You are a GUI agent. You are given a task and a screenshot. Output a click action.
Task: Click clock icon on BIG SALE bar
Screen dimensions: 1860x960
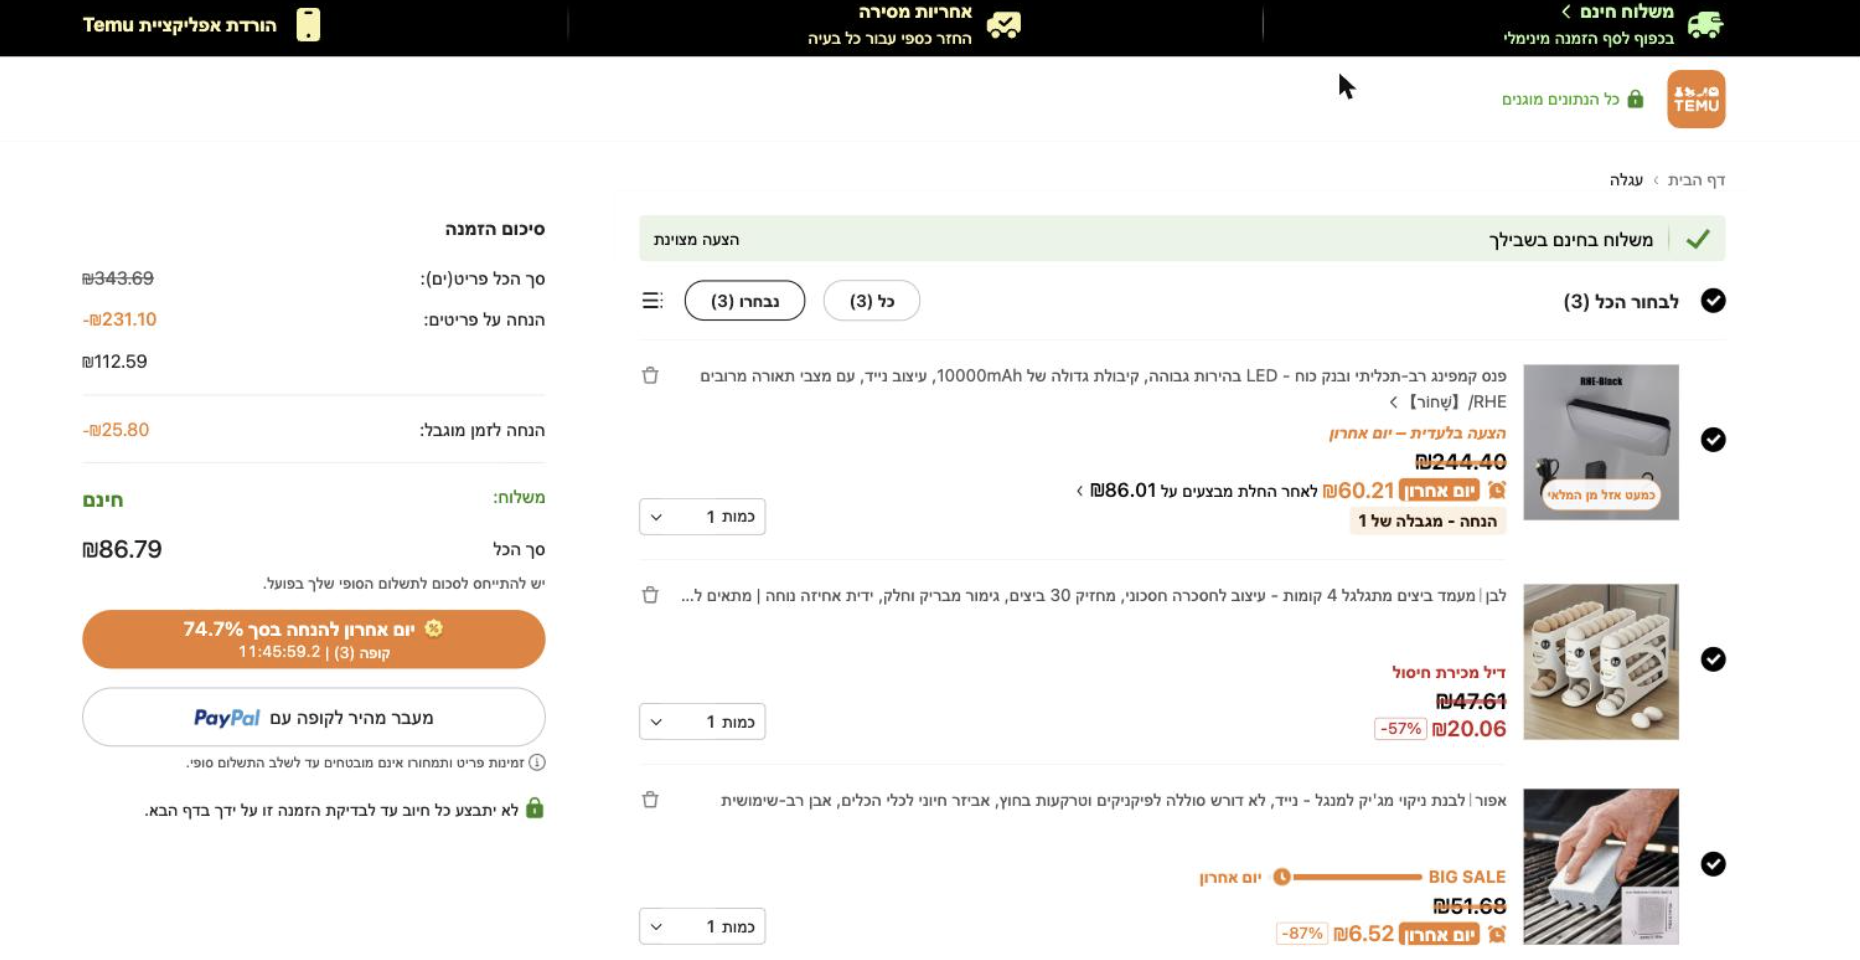click(x=1281, y=877)
